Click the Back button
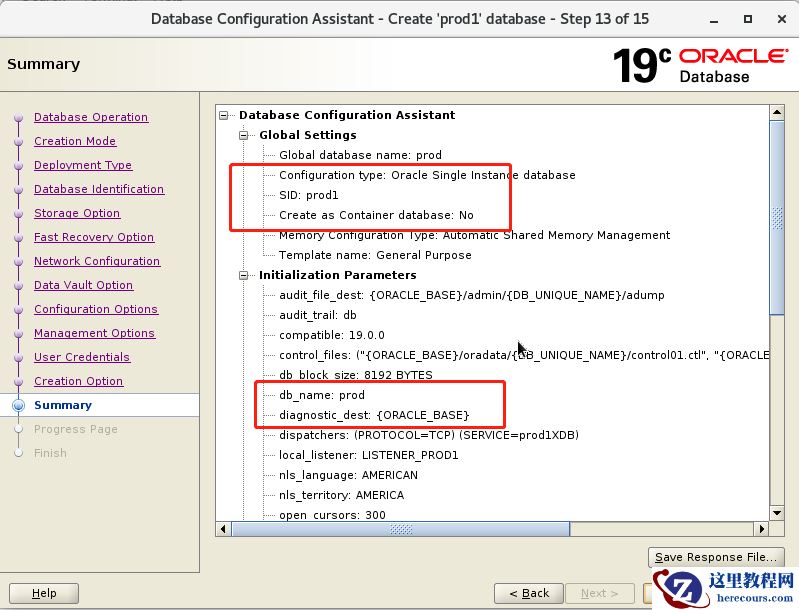 click(529, 593)
